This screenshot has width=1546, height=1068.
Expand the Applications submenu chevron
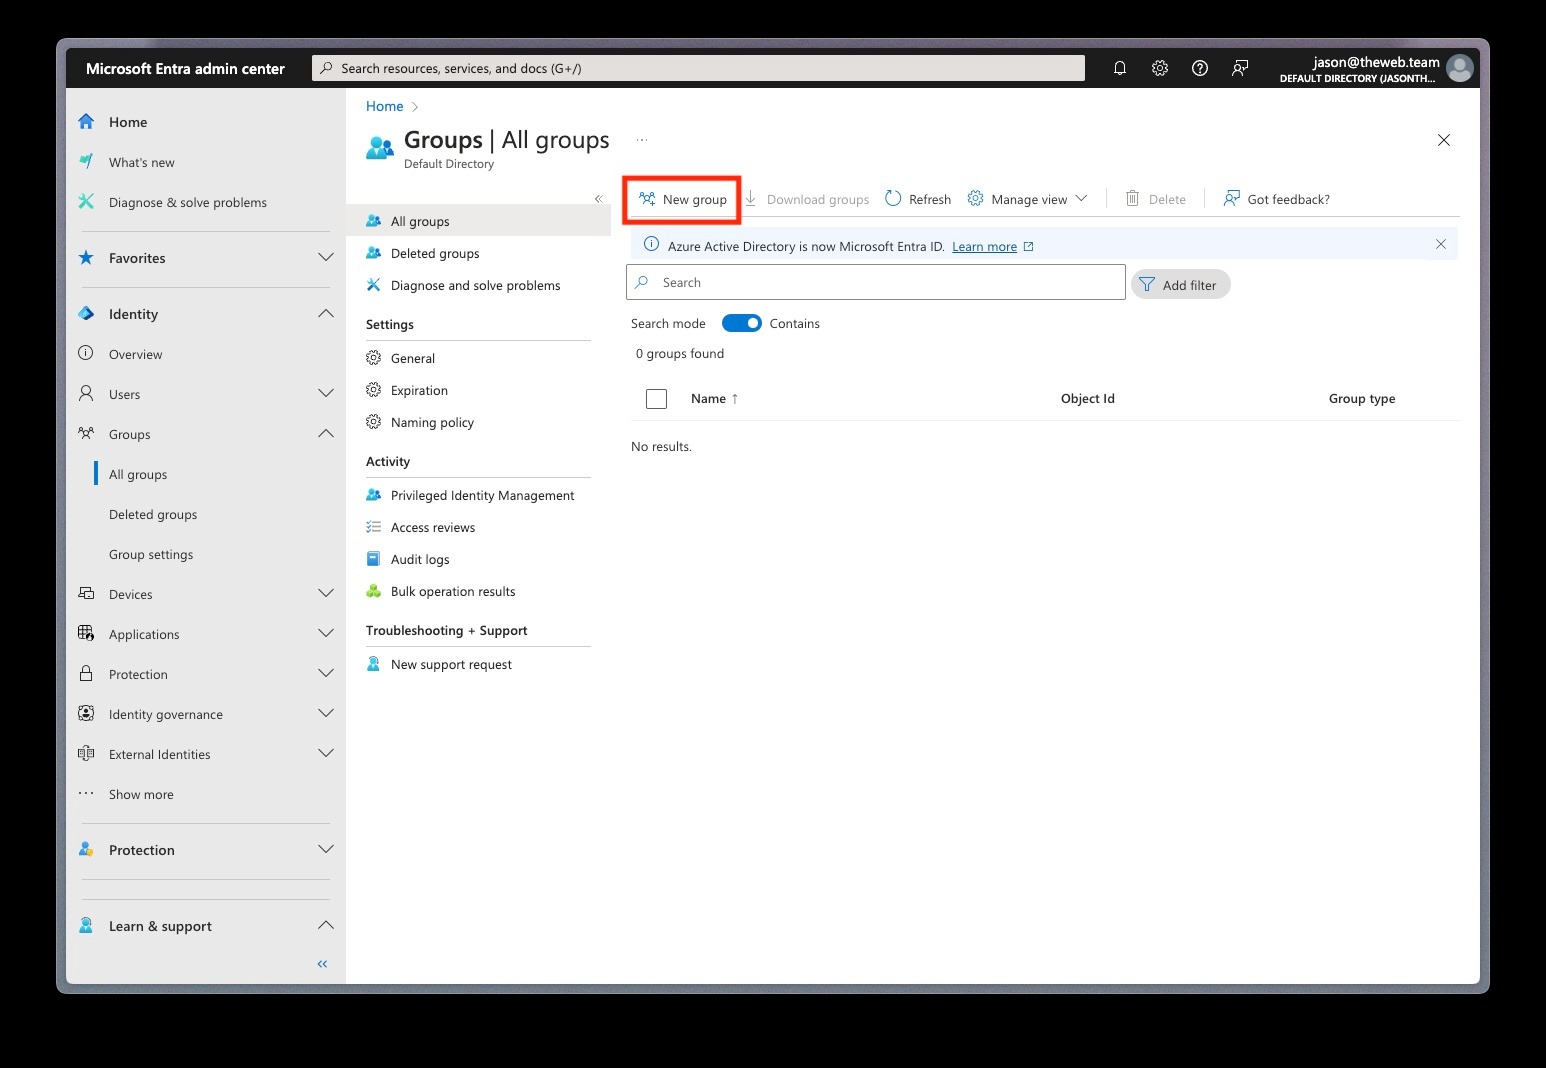326,634
